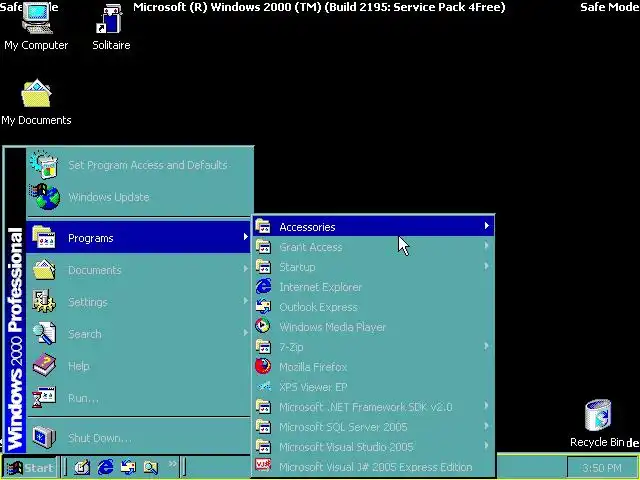Choose Run... from the Start menu

click(139, 398)
